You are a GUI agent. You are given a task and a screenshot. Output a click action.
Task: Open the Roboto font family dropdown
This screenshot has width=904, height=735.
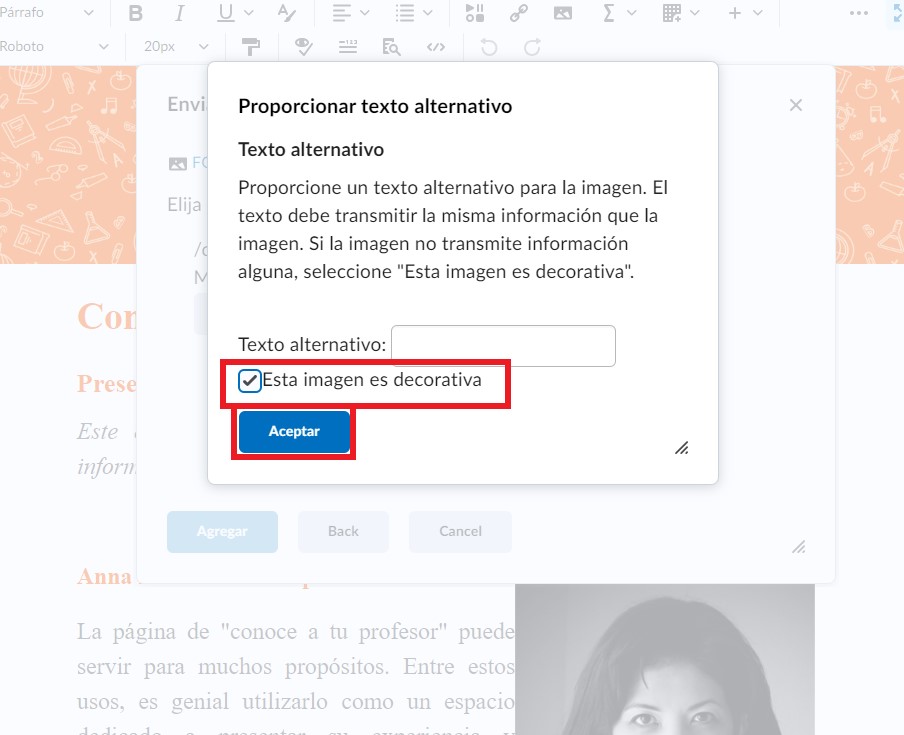click(x=56, y=47)
